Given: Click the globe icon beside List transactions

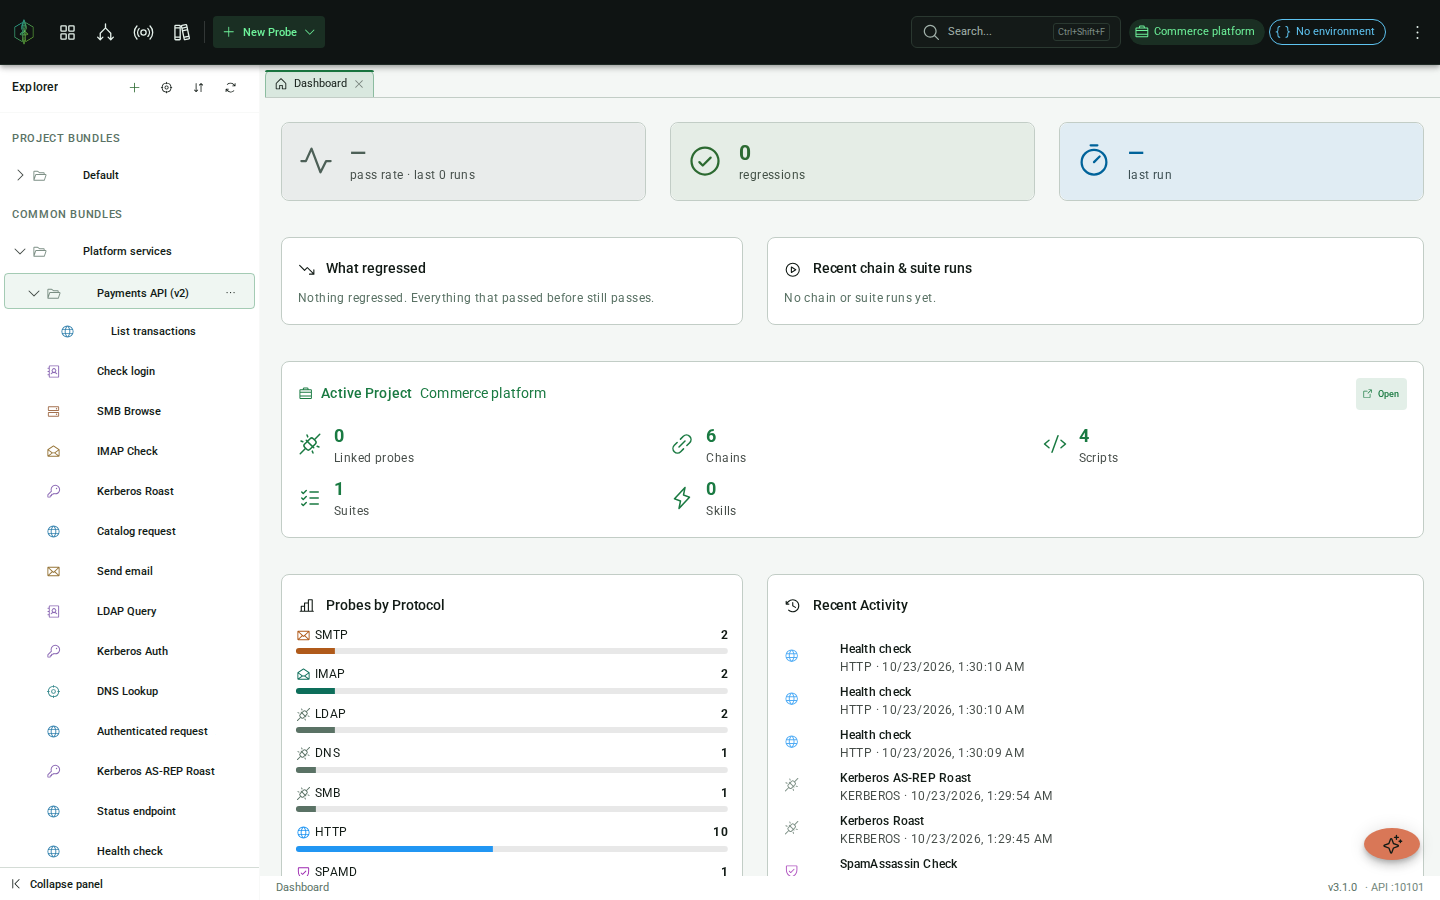Looking at the screenshot, I should click(x=67, y=331).
